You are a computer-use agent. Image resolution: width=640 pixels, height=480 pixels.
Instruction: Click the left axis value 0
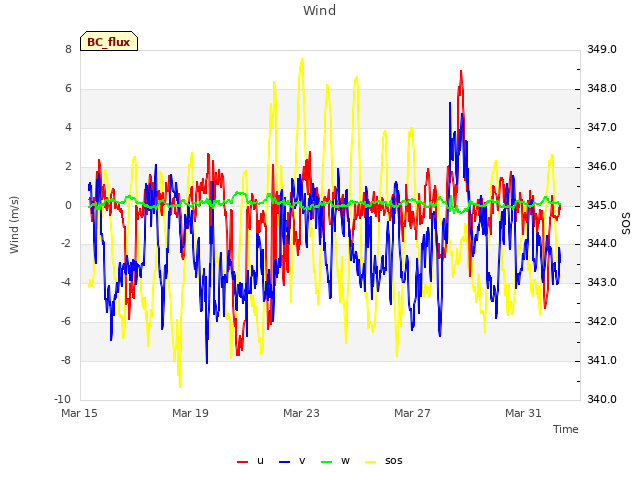tap(68, 205)
